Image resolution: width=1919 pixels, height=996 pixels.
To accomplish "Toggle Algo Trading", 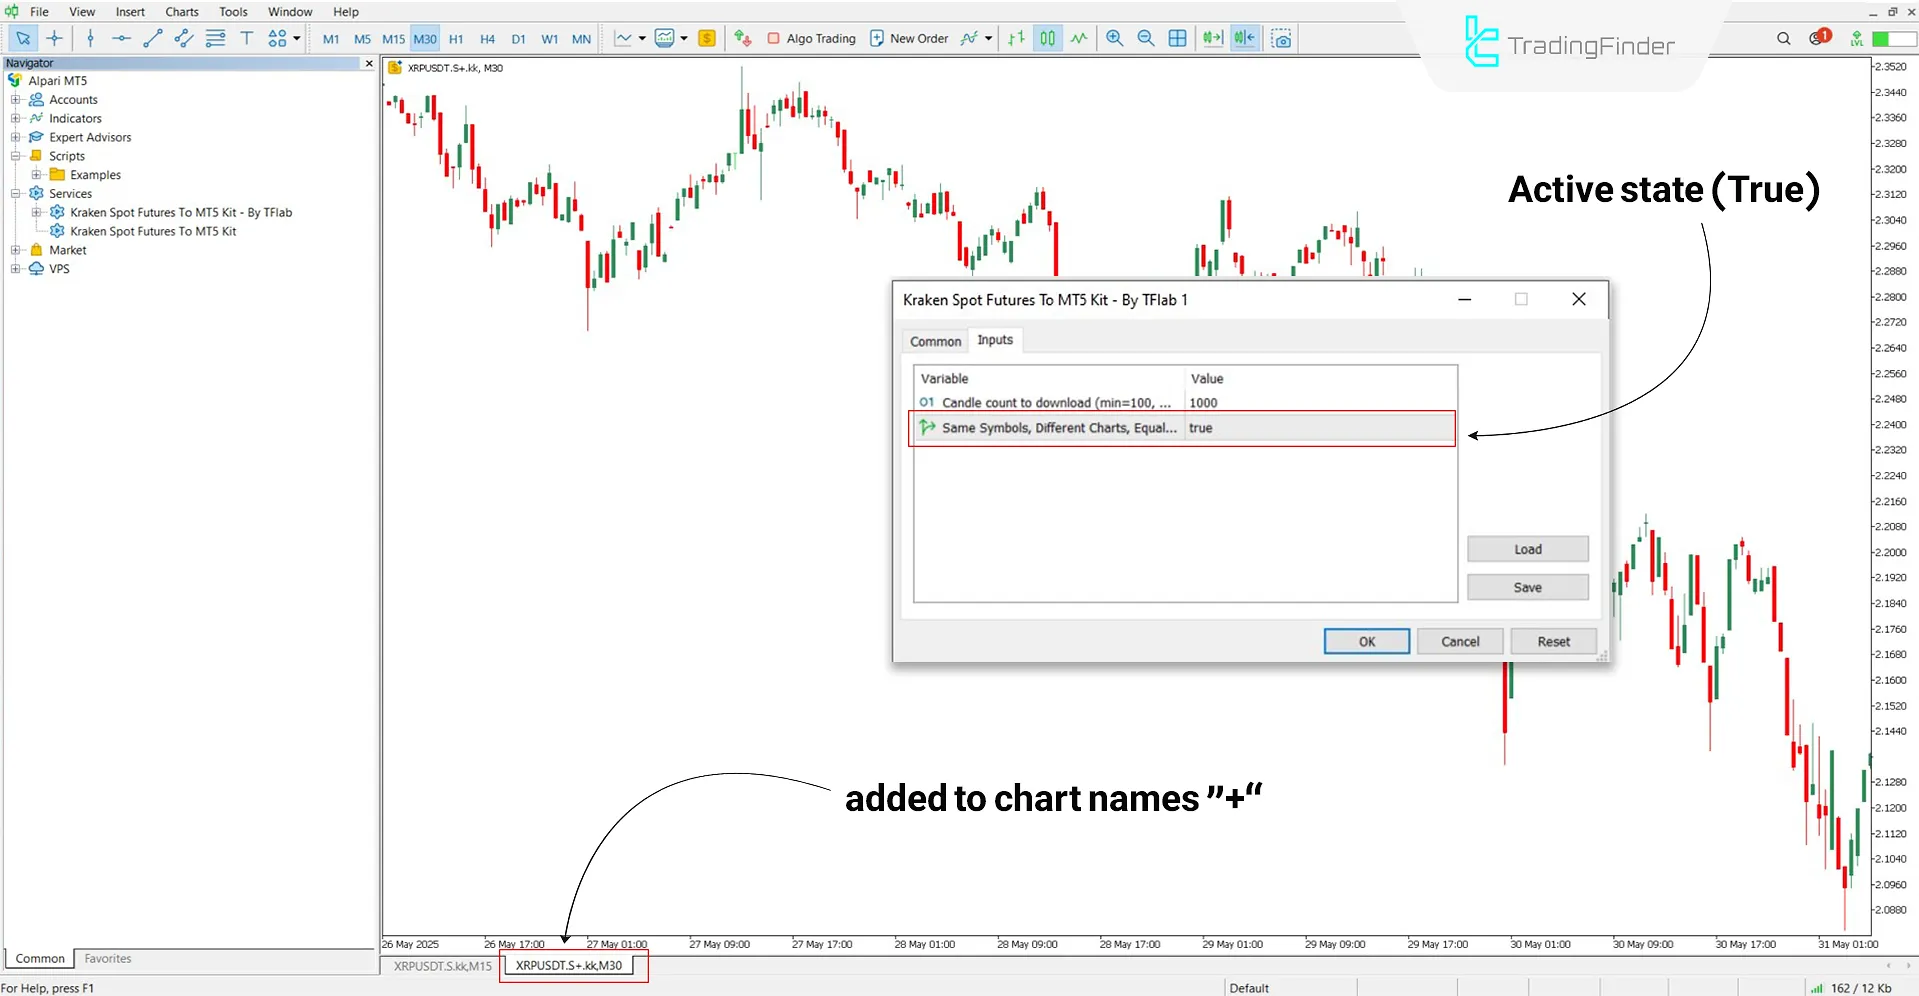I will tap(811, 38).
